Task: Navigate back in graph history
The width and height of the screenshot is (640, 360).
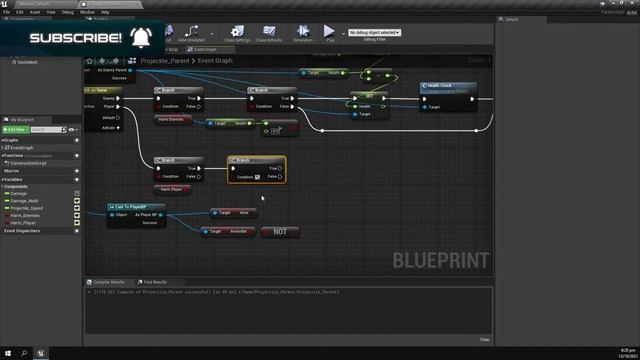Action: [102, 61]
